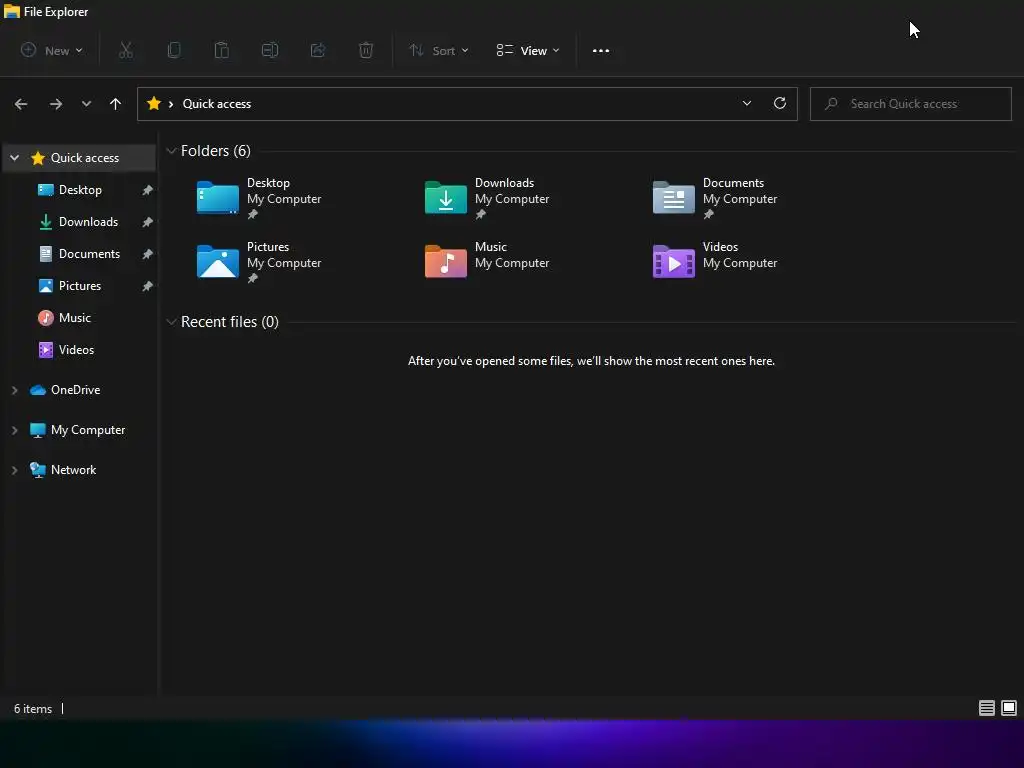Screen dimensions: 1024x768
Task: Select the Pictures folder icon
Action: click(x=217, y=261)
